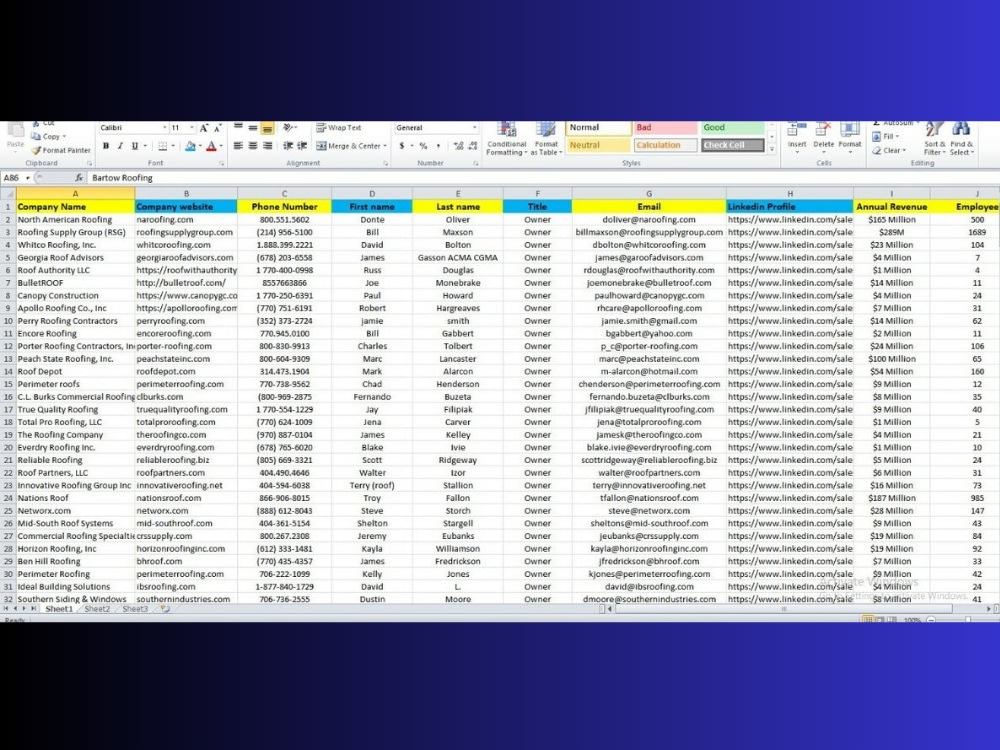Expand the cell Styles gallery More arrow
The height and width of the screenshot is (750, 1000).
pos(772,149)
